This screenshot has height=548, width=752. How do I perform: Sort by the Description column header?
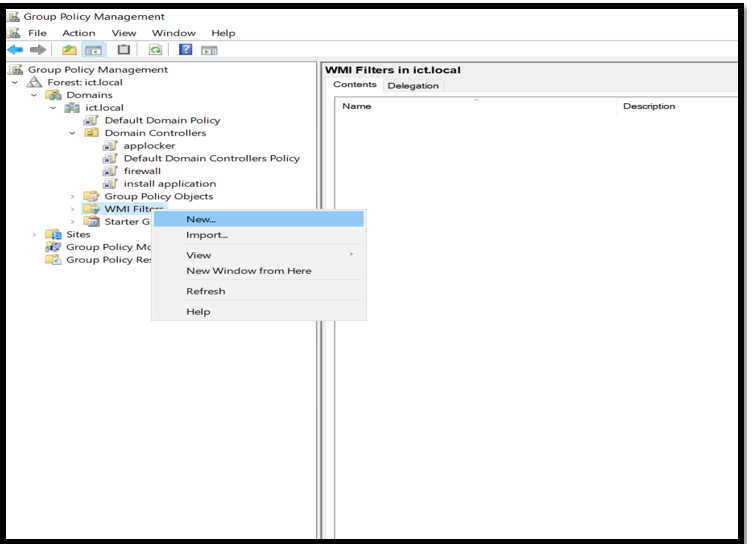tap(677, 106)
